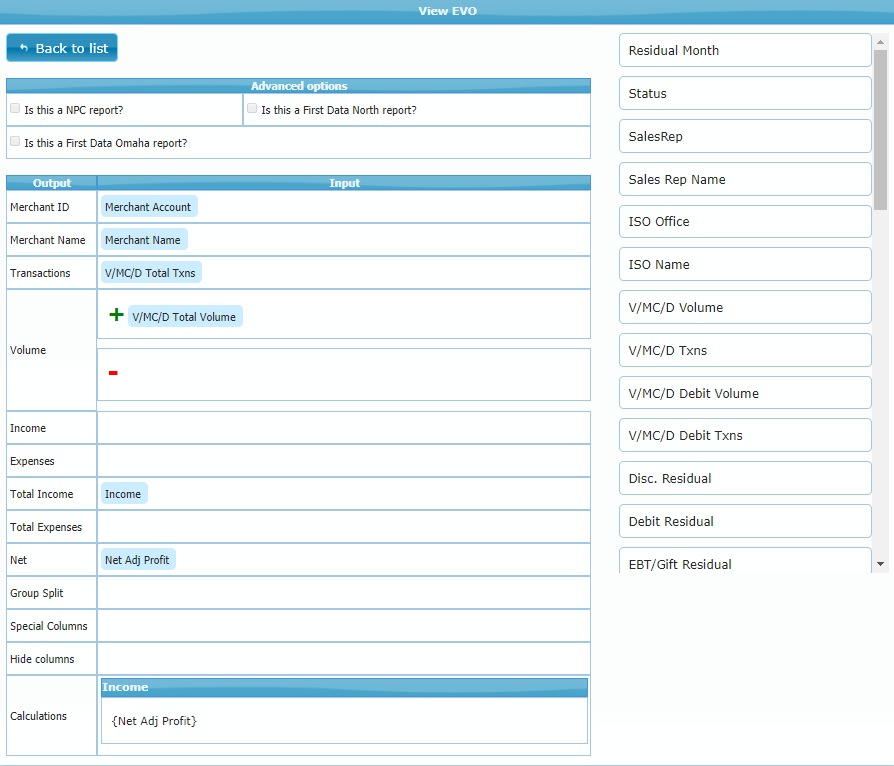Enable the NPC report checkbox
This screenshot has width=894, height=766.
(x=15, y=108)
